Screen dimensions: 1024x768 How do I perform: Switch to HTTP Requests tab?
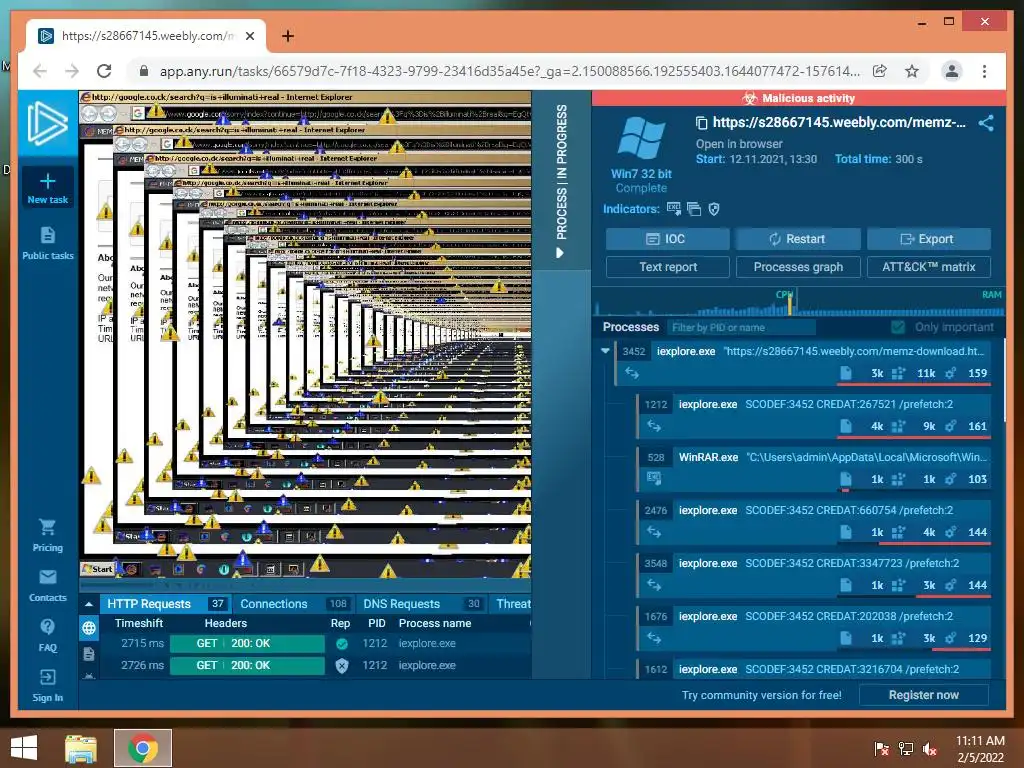click(164, 604)
